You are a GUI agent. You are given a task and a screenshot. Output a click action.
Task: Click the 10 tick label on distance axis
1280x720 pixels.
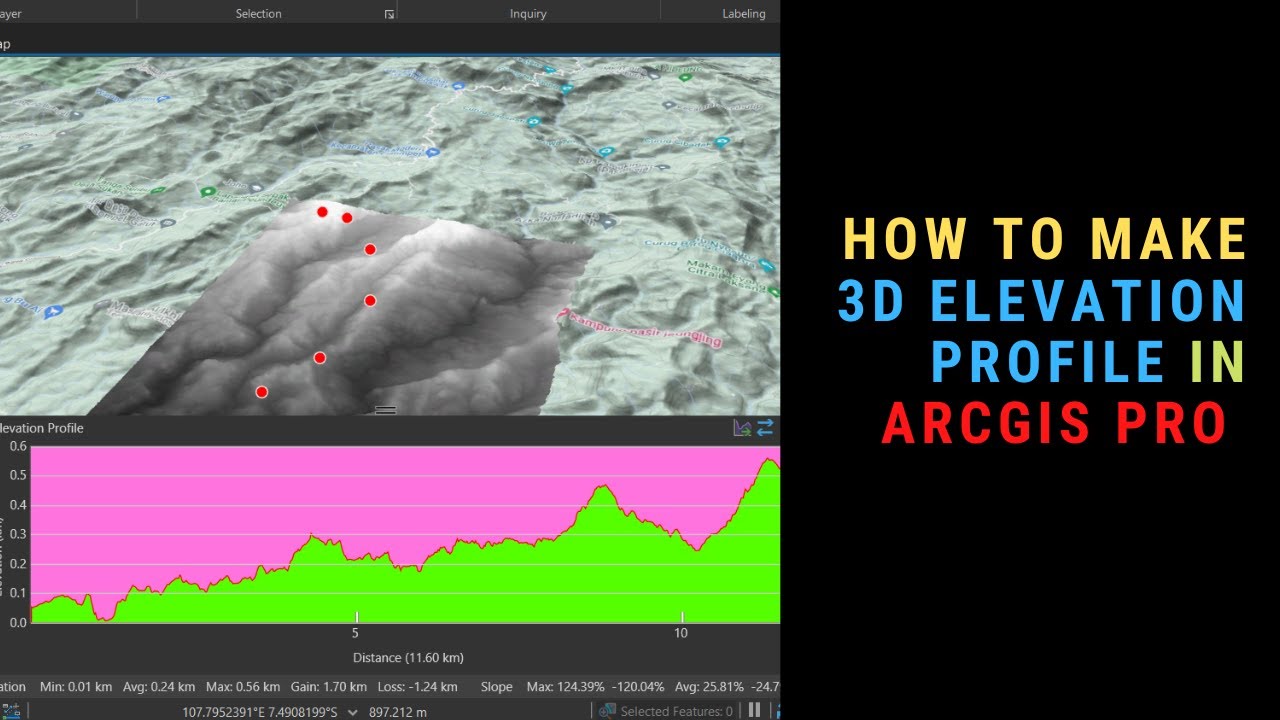click(x=680, y=634)
